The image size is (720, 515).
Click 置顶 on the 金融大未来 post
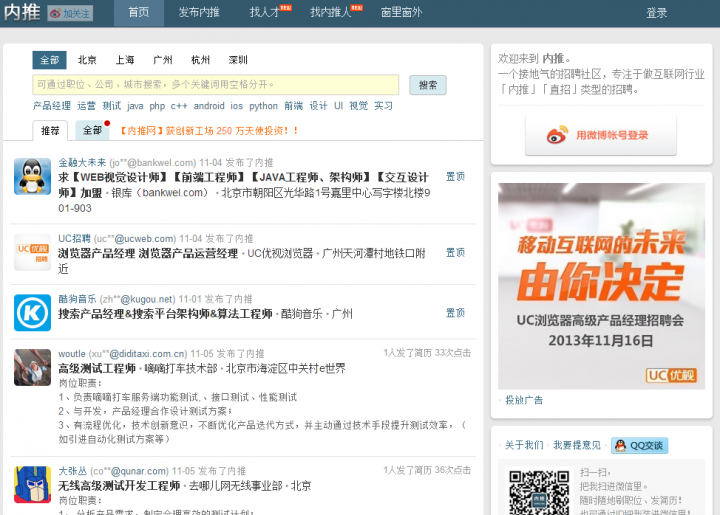[456, 177]
